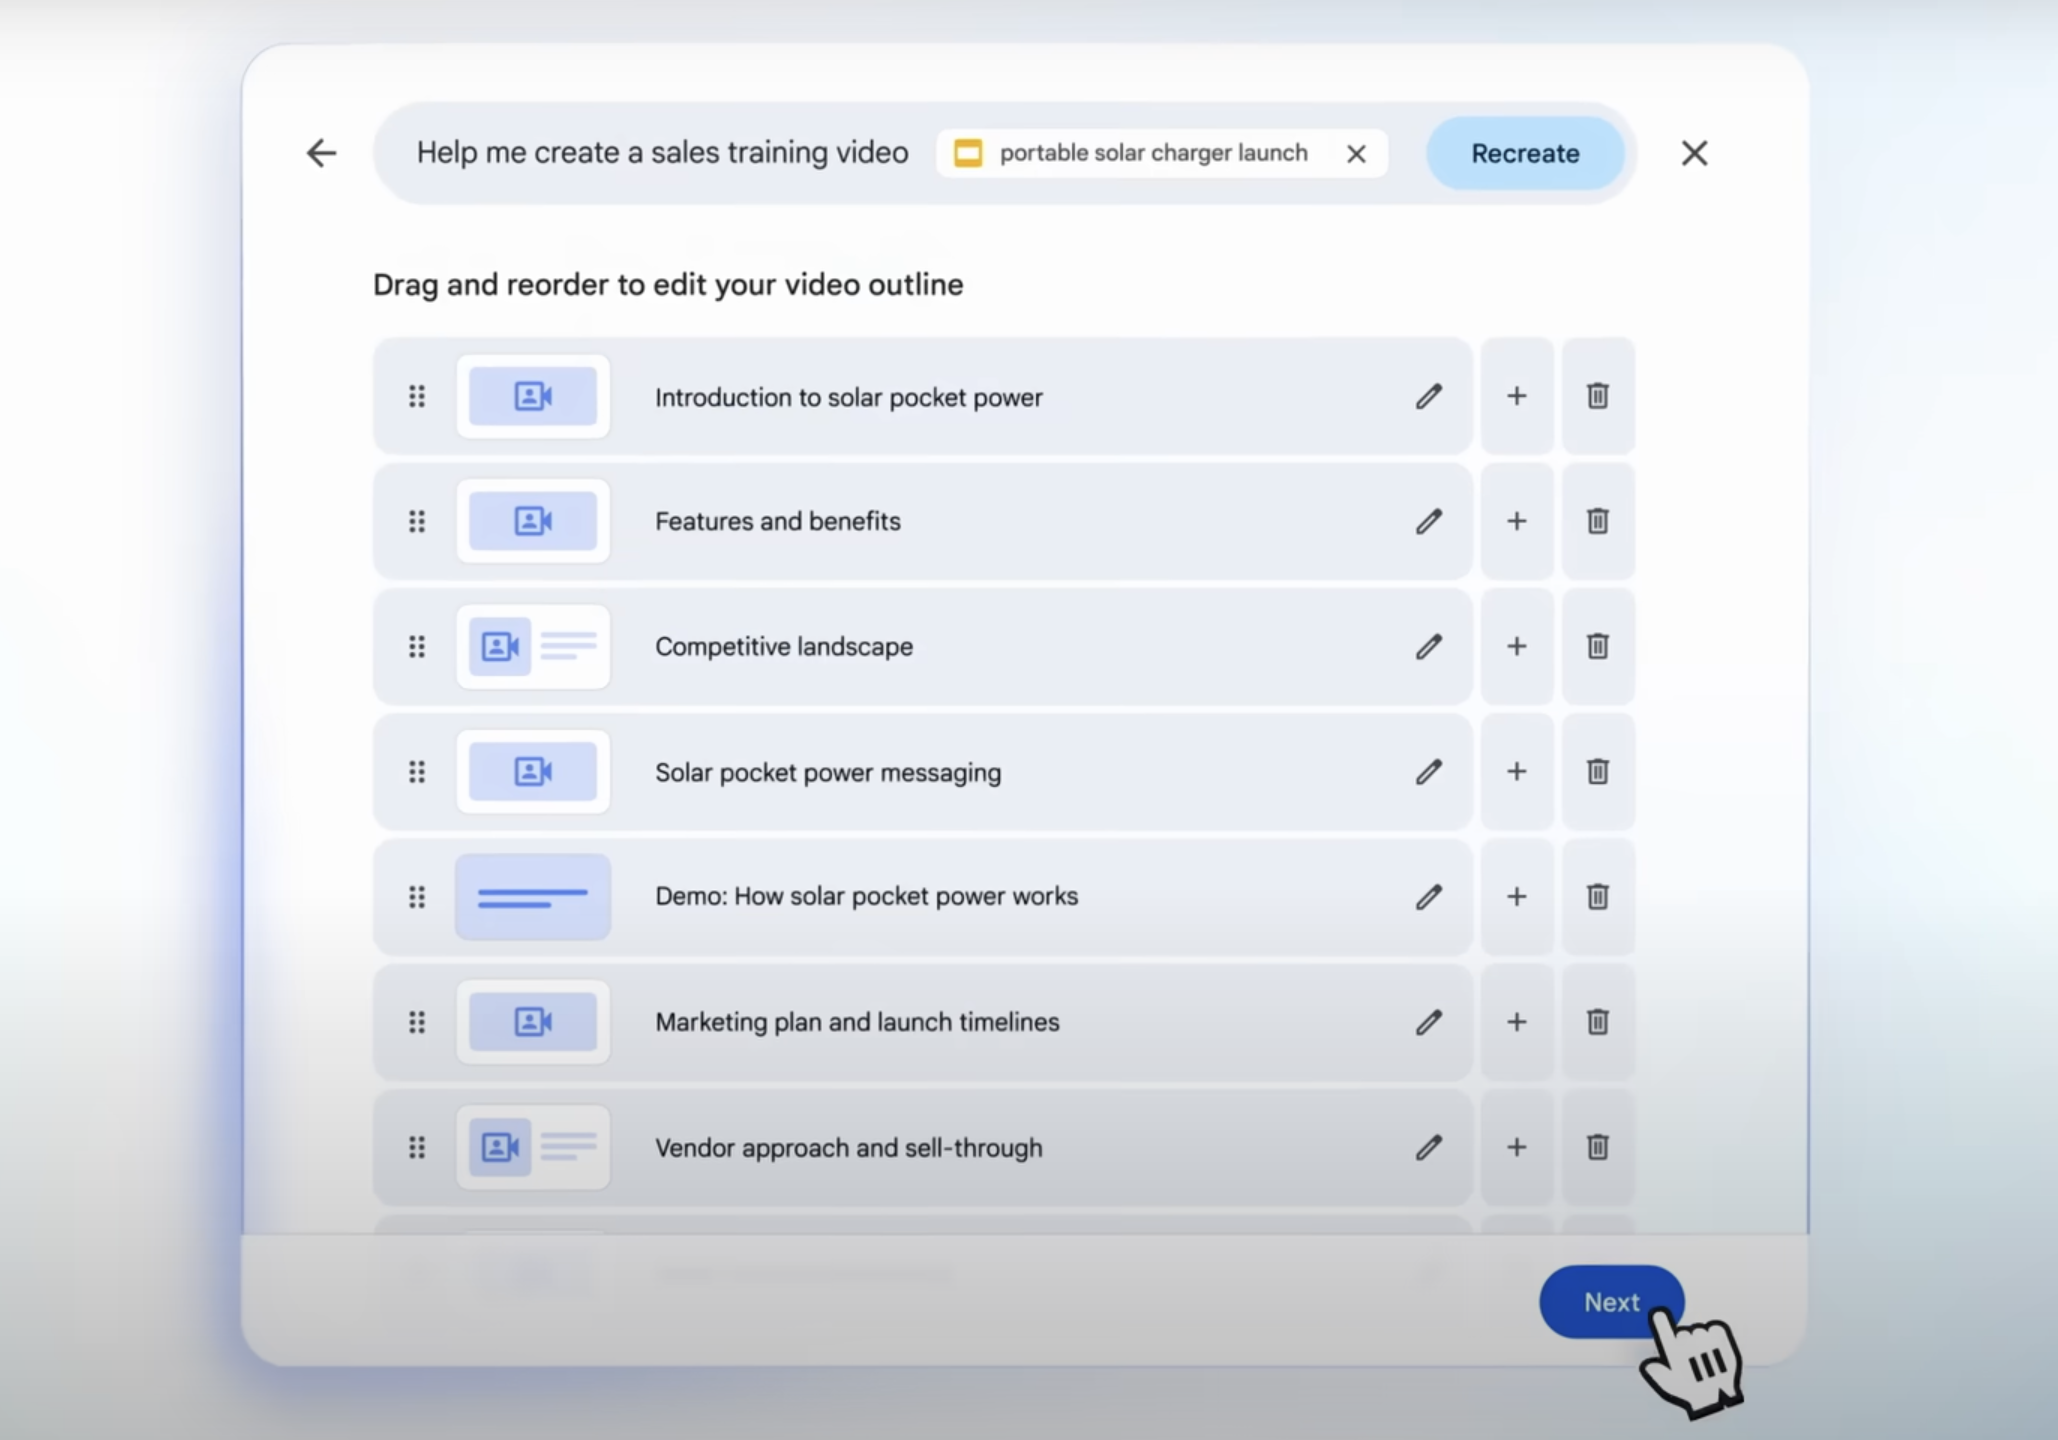This screenshot has width=2058, height=1440.
Task: Click the text 'Vendor approach and sell-through'
Action: [849, 1147]
